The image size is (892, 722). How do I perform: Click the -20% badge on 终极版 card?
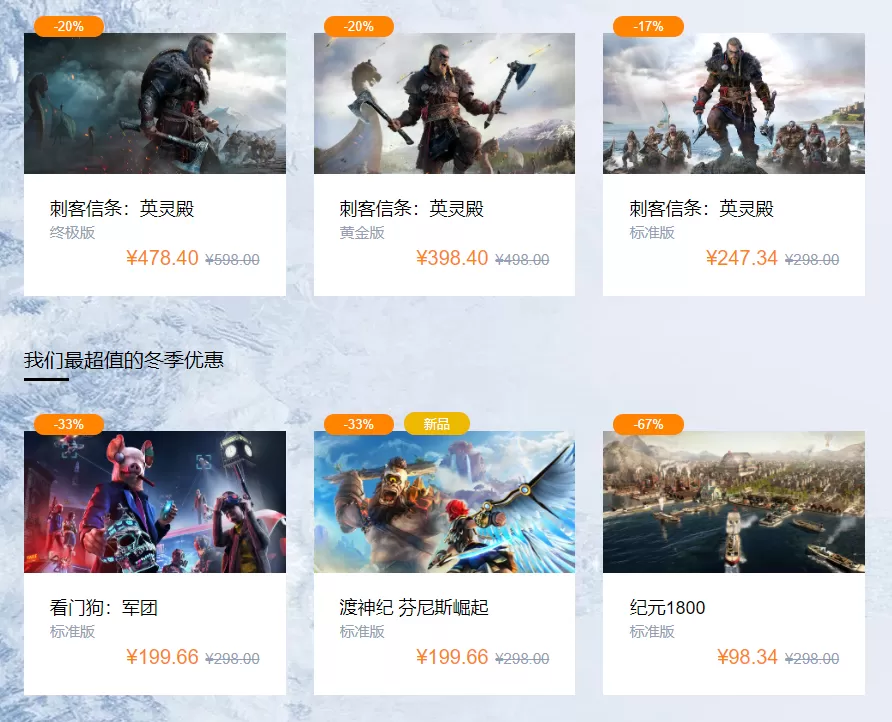click(x=69, y=26)
